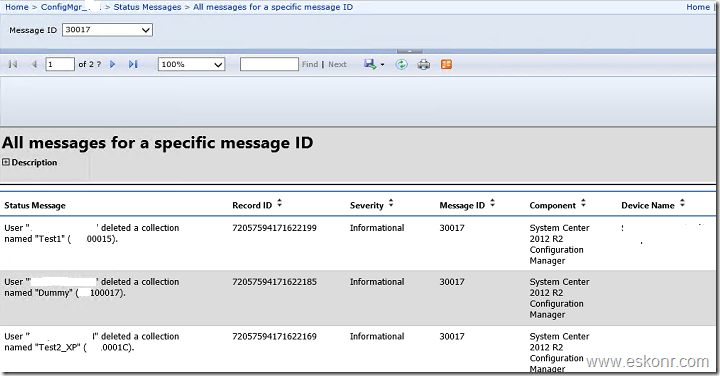Click the Find text box
Image resolution: width=720 pixels, height=376 pixels.
coord(269,64)
